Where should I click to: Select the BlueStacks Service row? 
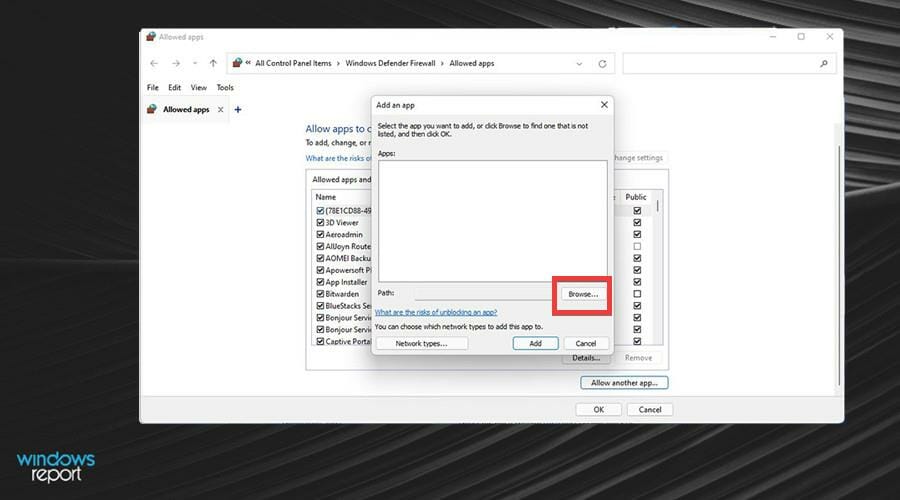[x=348, y=306]
